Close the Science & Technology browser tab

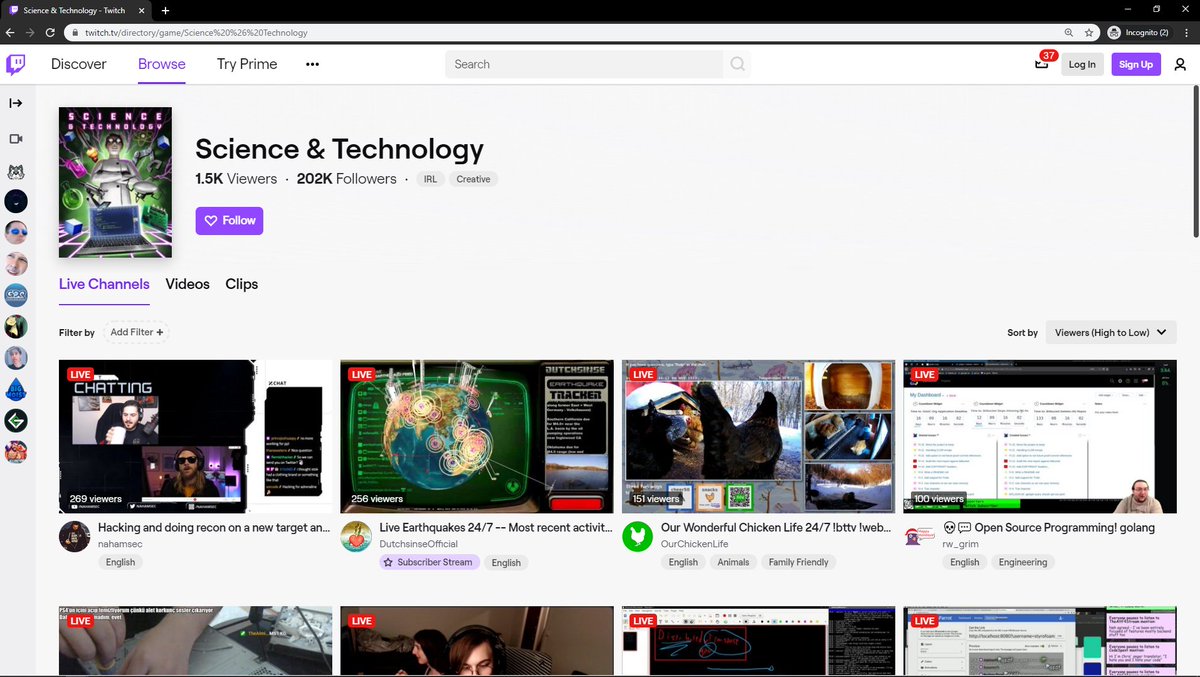click(x=143, y=10)
